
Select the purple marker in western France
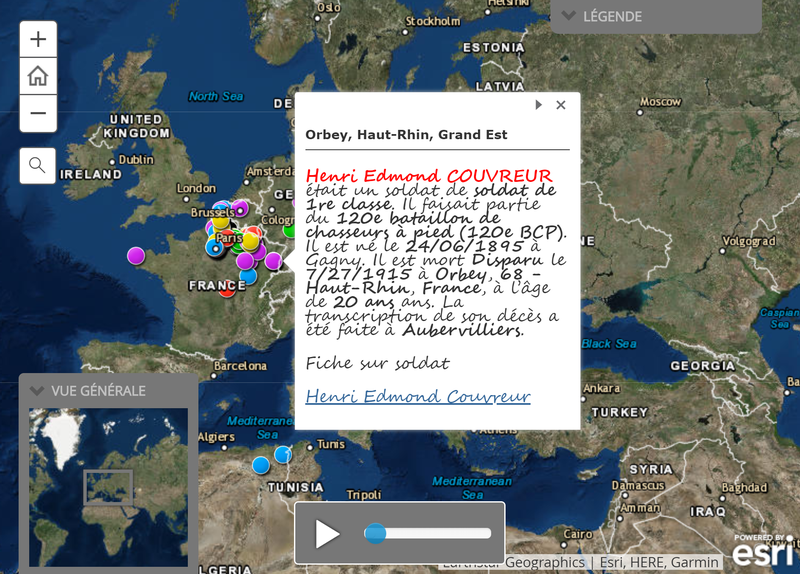tap(136, 255)
